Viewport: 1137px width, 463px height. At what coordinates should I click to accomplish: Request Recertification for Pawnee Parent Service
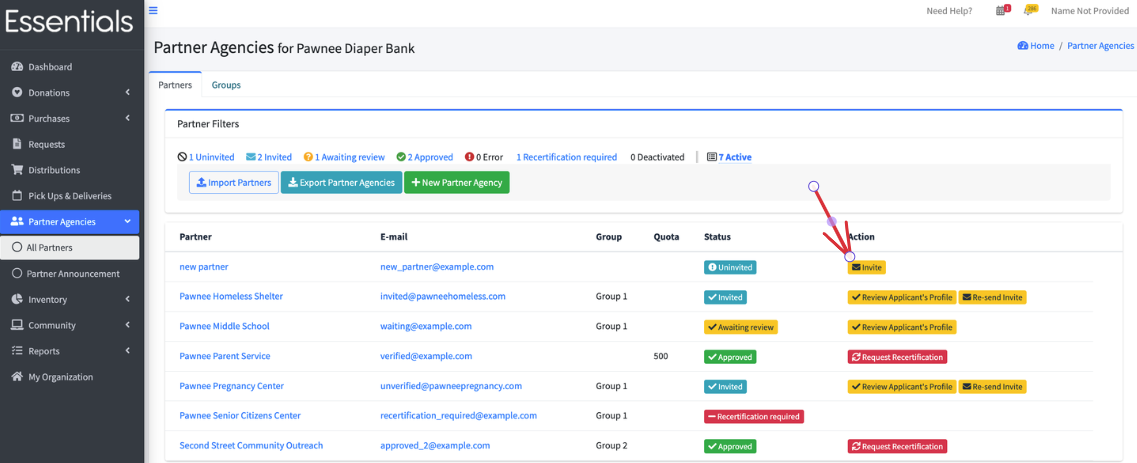[897, 356]
